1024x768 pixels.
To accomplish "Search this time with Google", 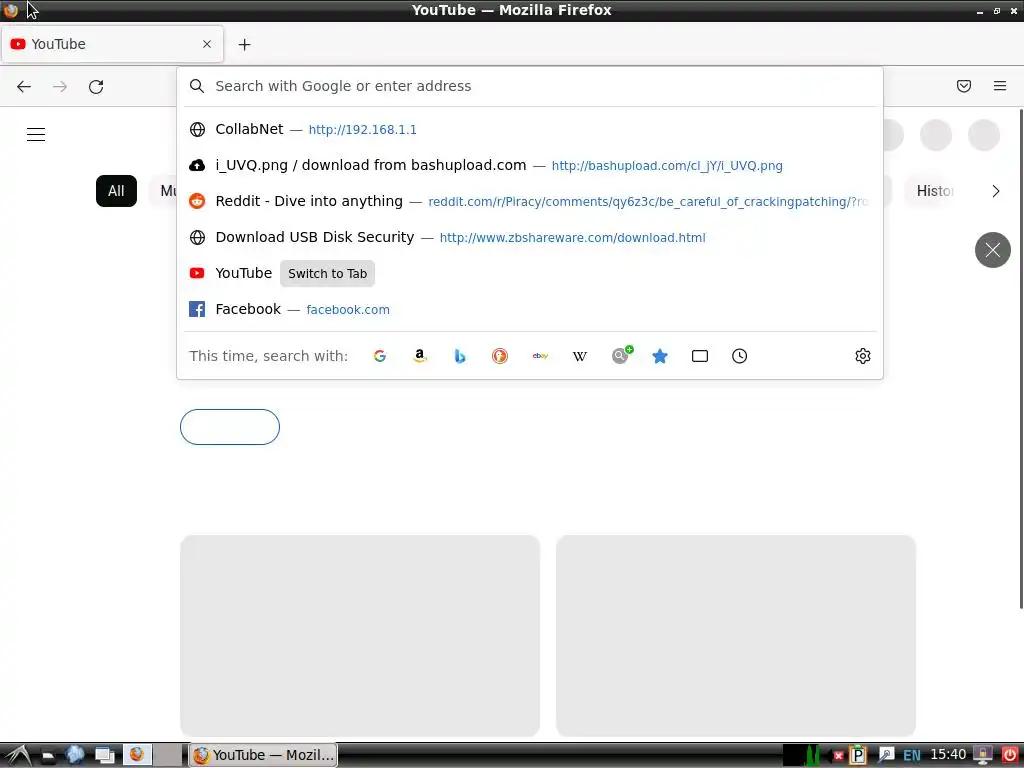I will [x=380, y=356].
